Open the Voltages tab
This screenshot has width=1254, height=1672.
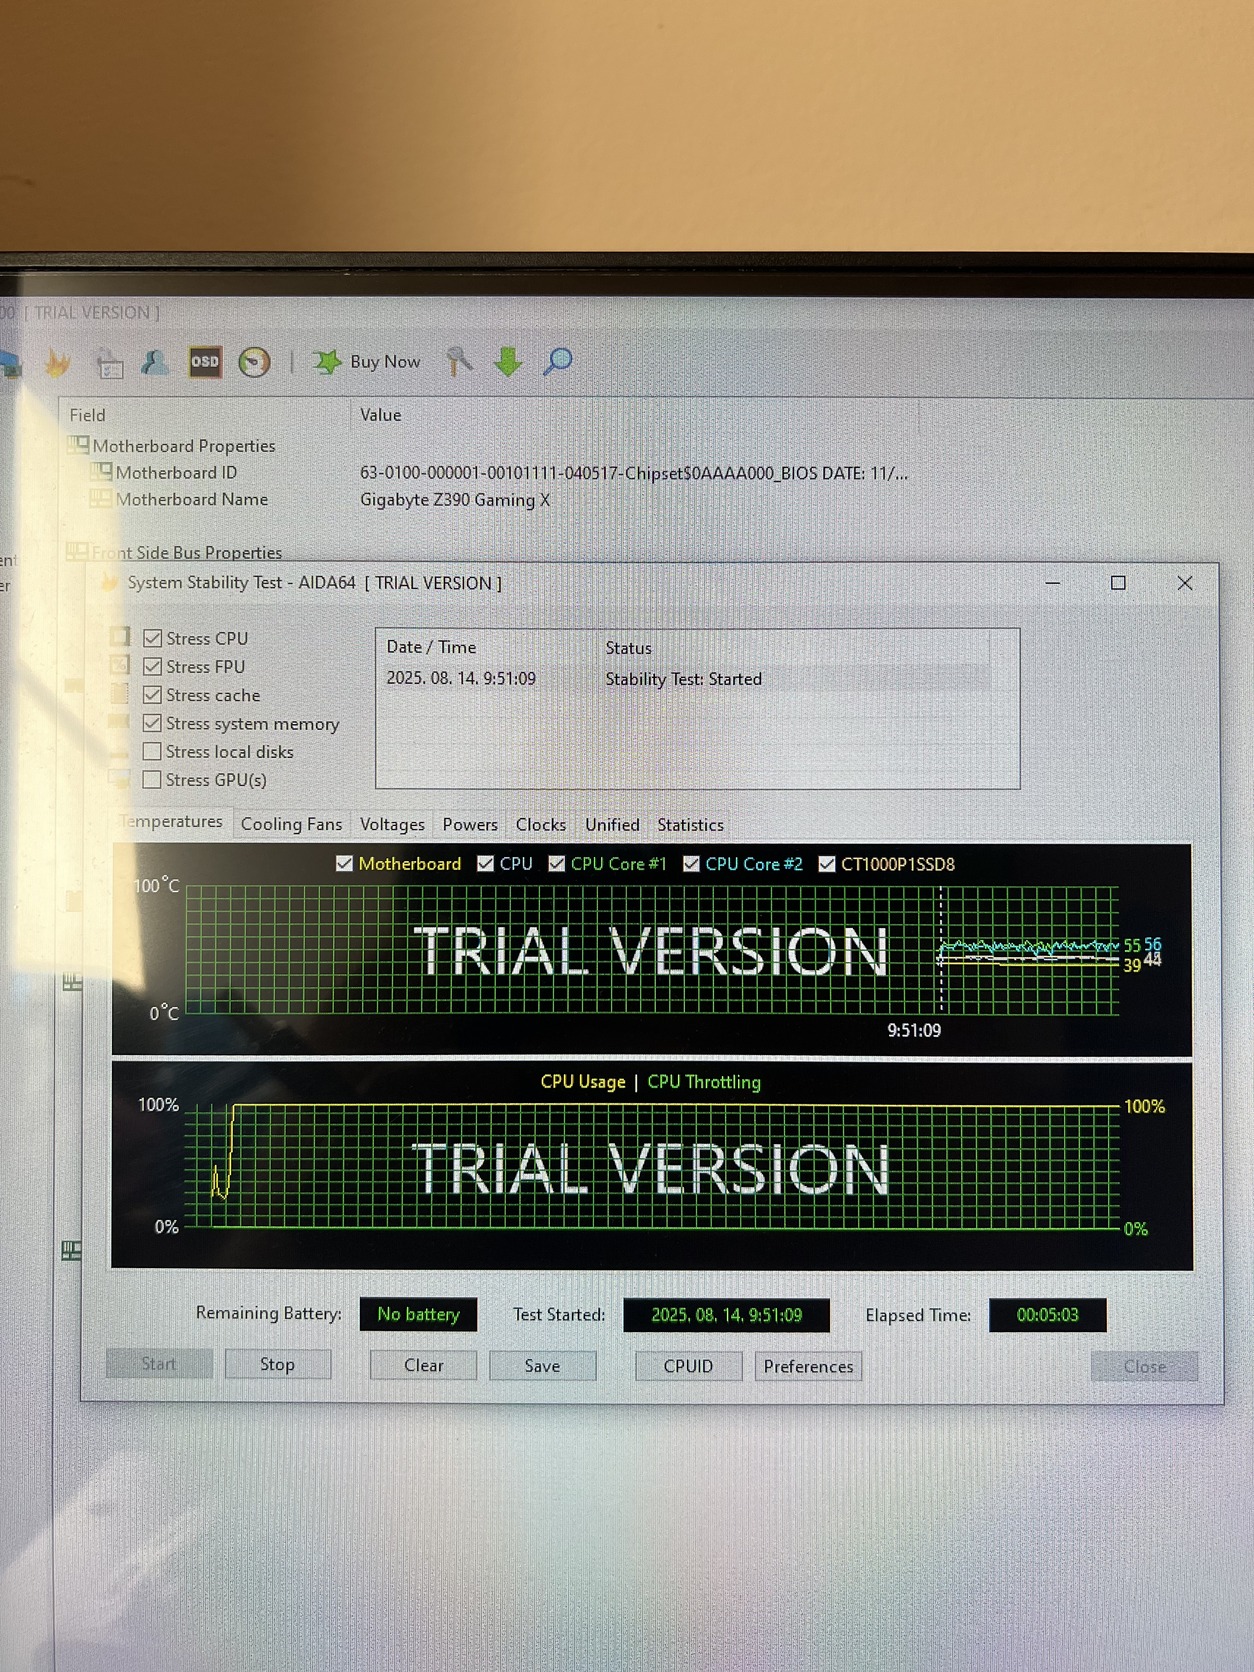(x=392, y=824)
